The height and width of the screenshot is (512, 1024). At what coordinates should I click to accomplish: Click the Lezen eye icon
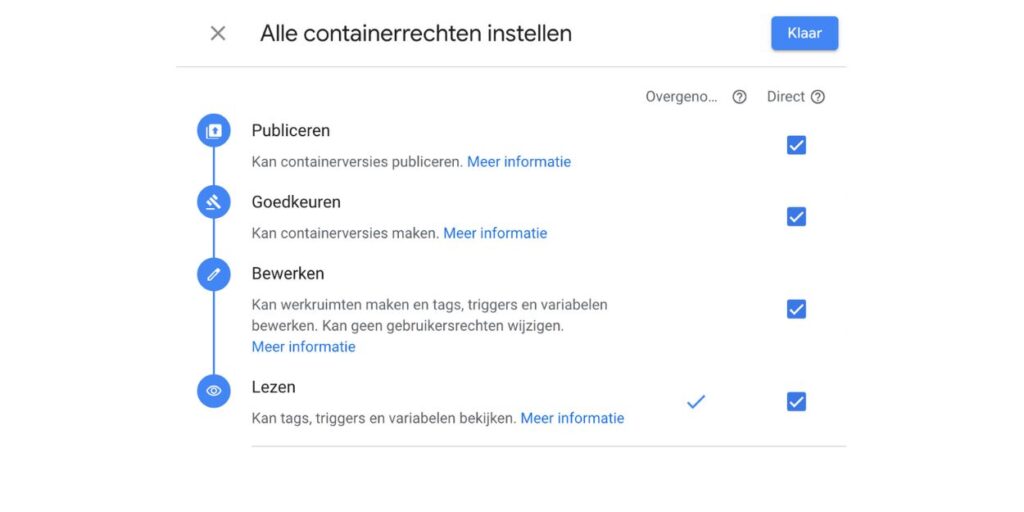tap(213, 391)
